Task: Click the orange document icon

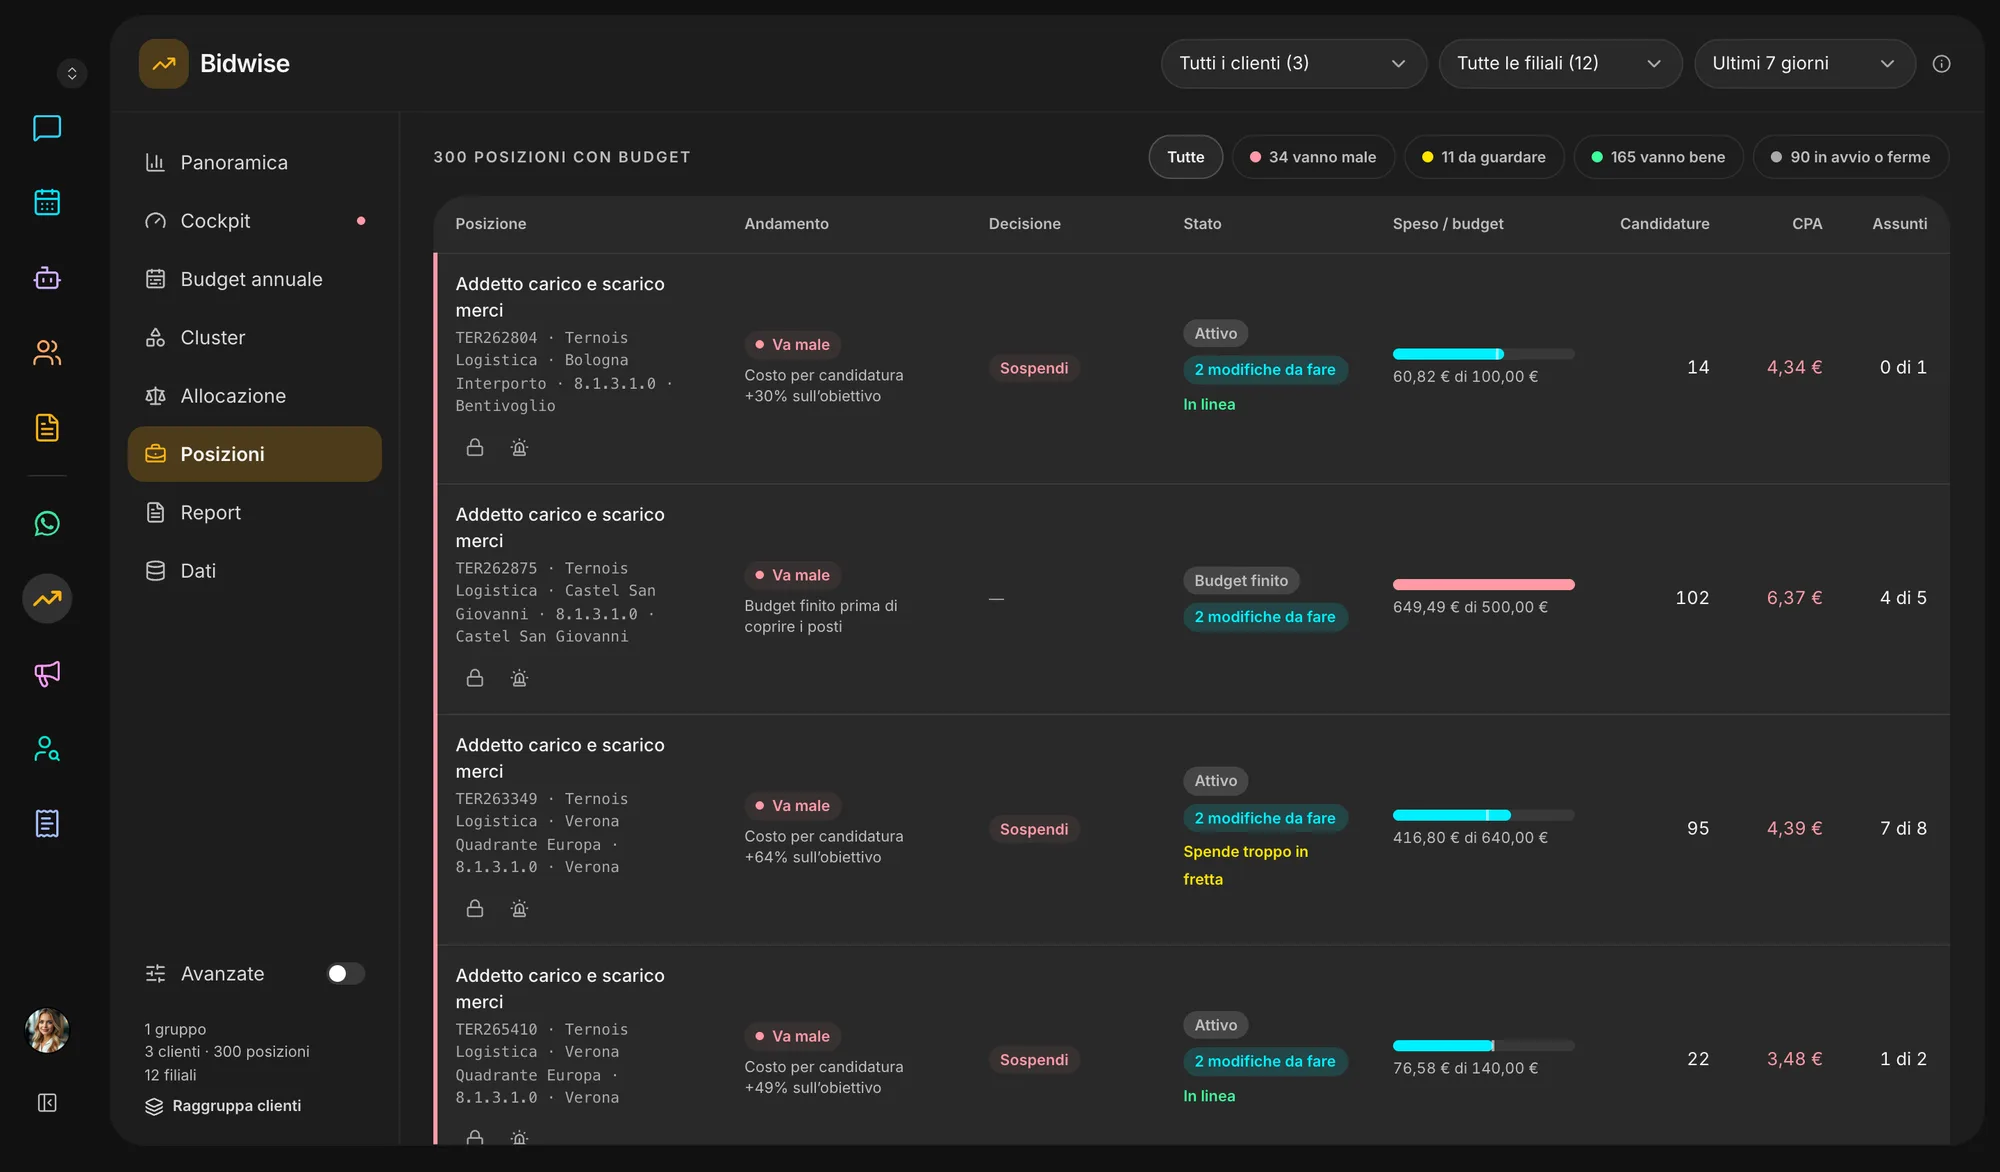Action: [47, 428]
